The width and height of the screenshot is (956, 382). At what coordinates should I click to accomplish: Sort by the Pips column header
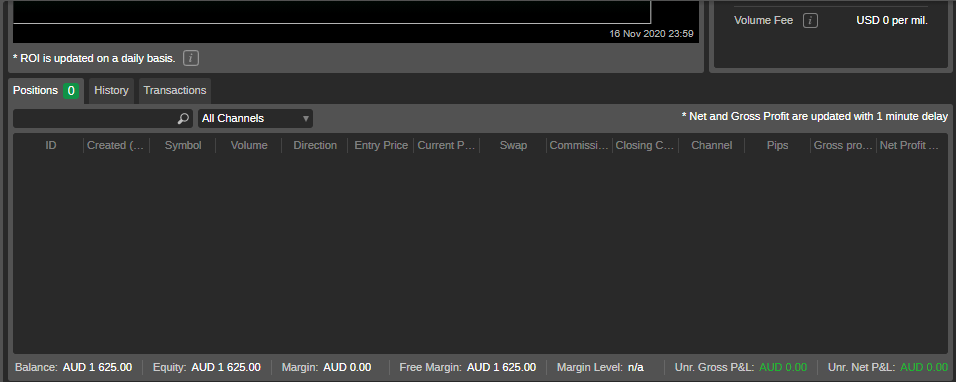(x=777, y=146)
